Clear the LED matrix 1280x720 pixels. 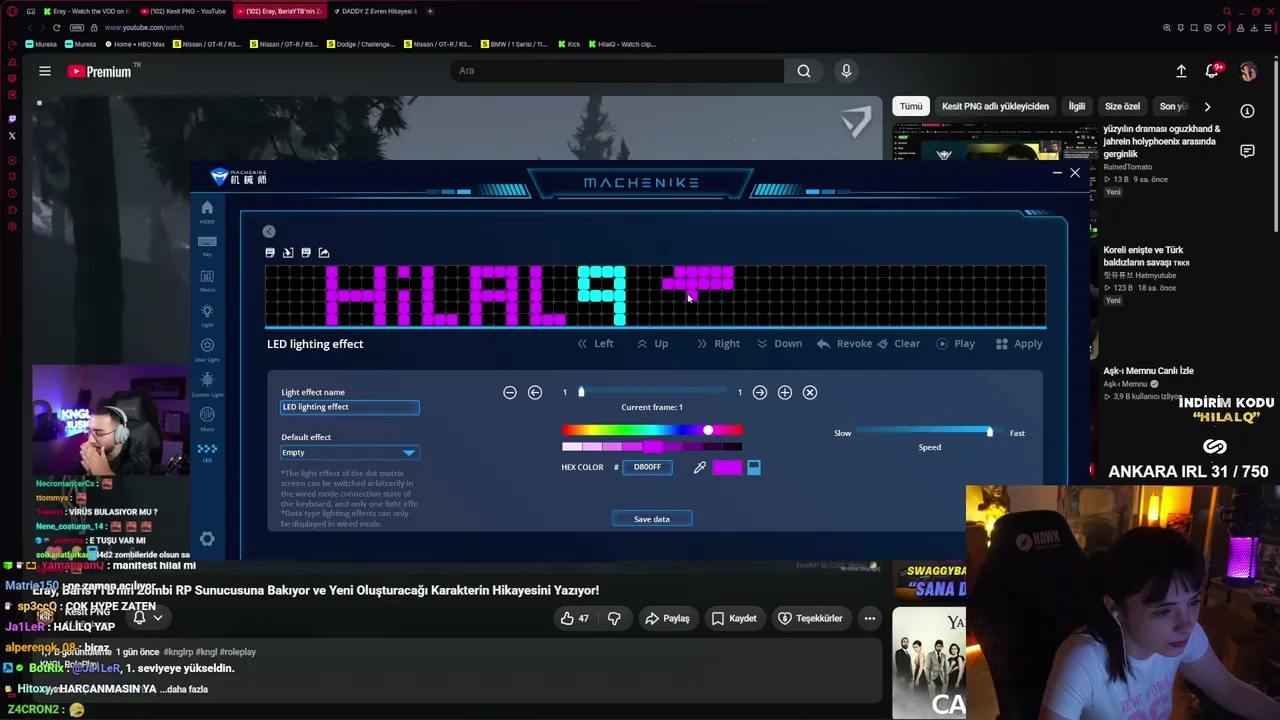(x=898, y=344)
